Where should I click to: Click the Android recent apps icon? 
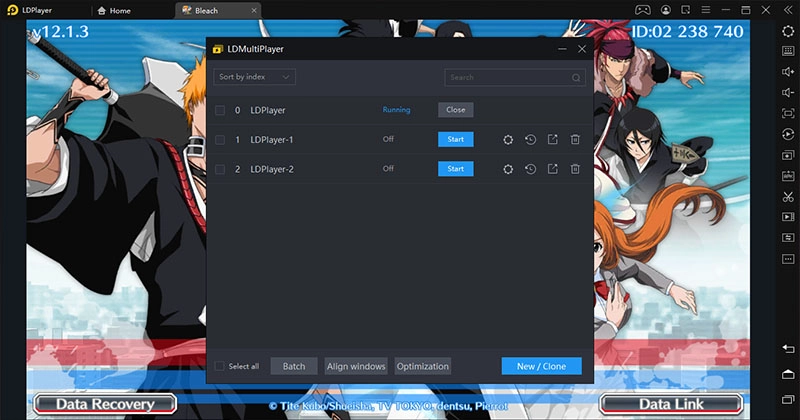pos(788,399)
